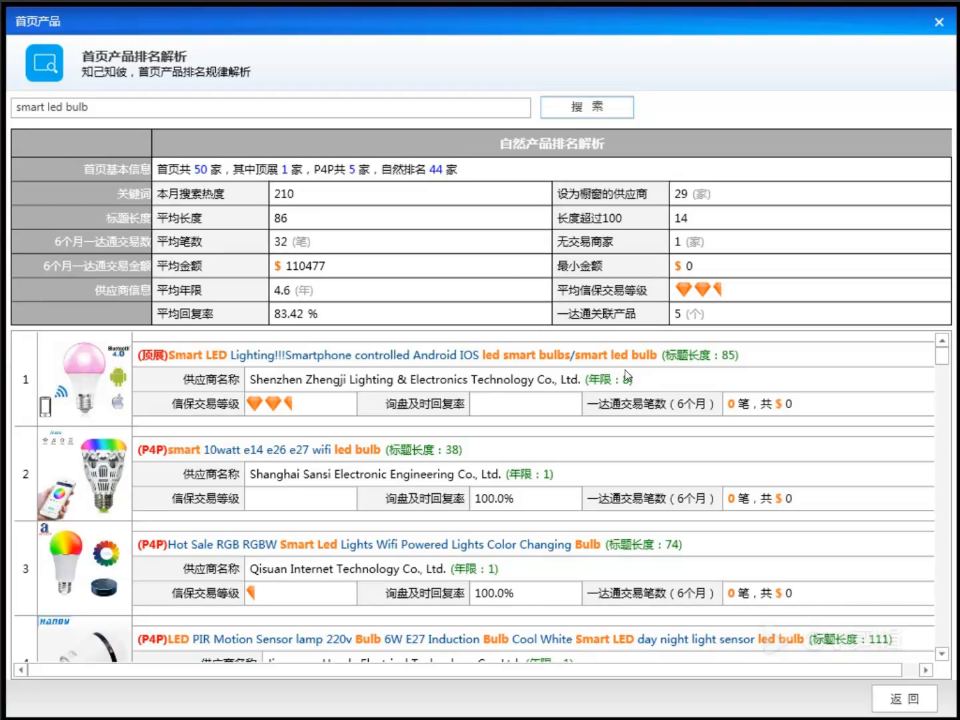This screenshot has width=960, height=720.
Task: Select supplier Shanghai Sansi Electronic Engineering
Action: click(x=375, y=474)
